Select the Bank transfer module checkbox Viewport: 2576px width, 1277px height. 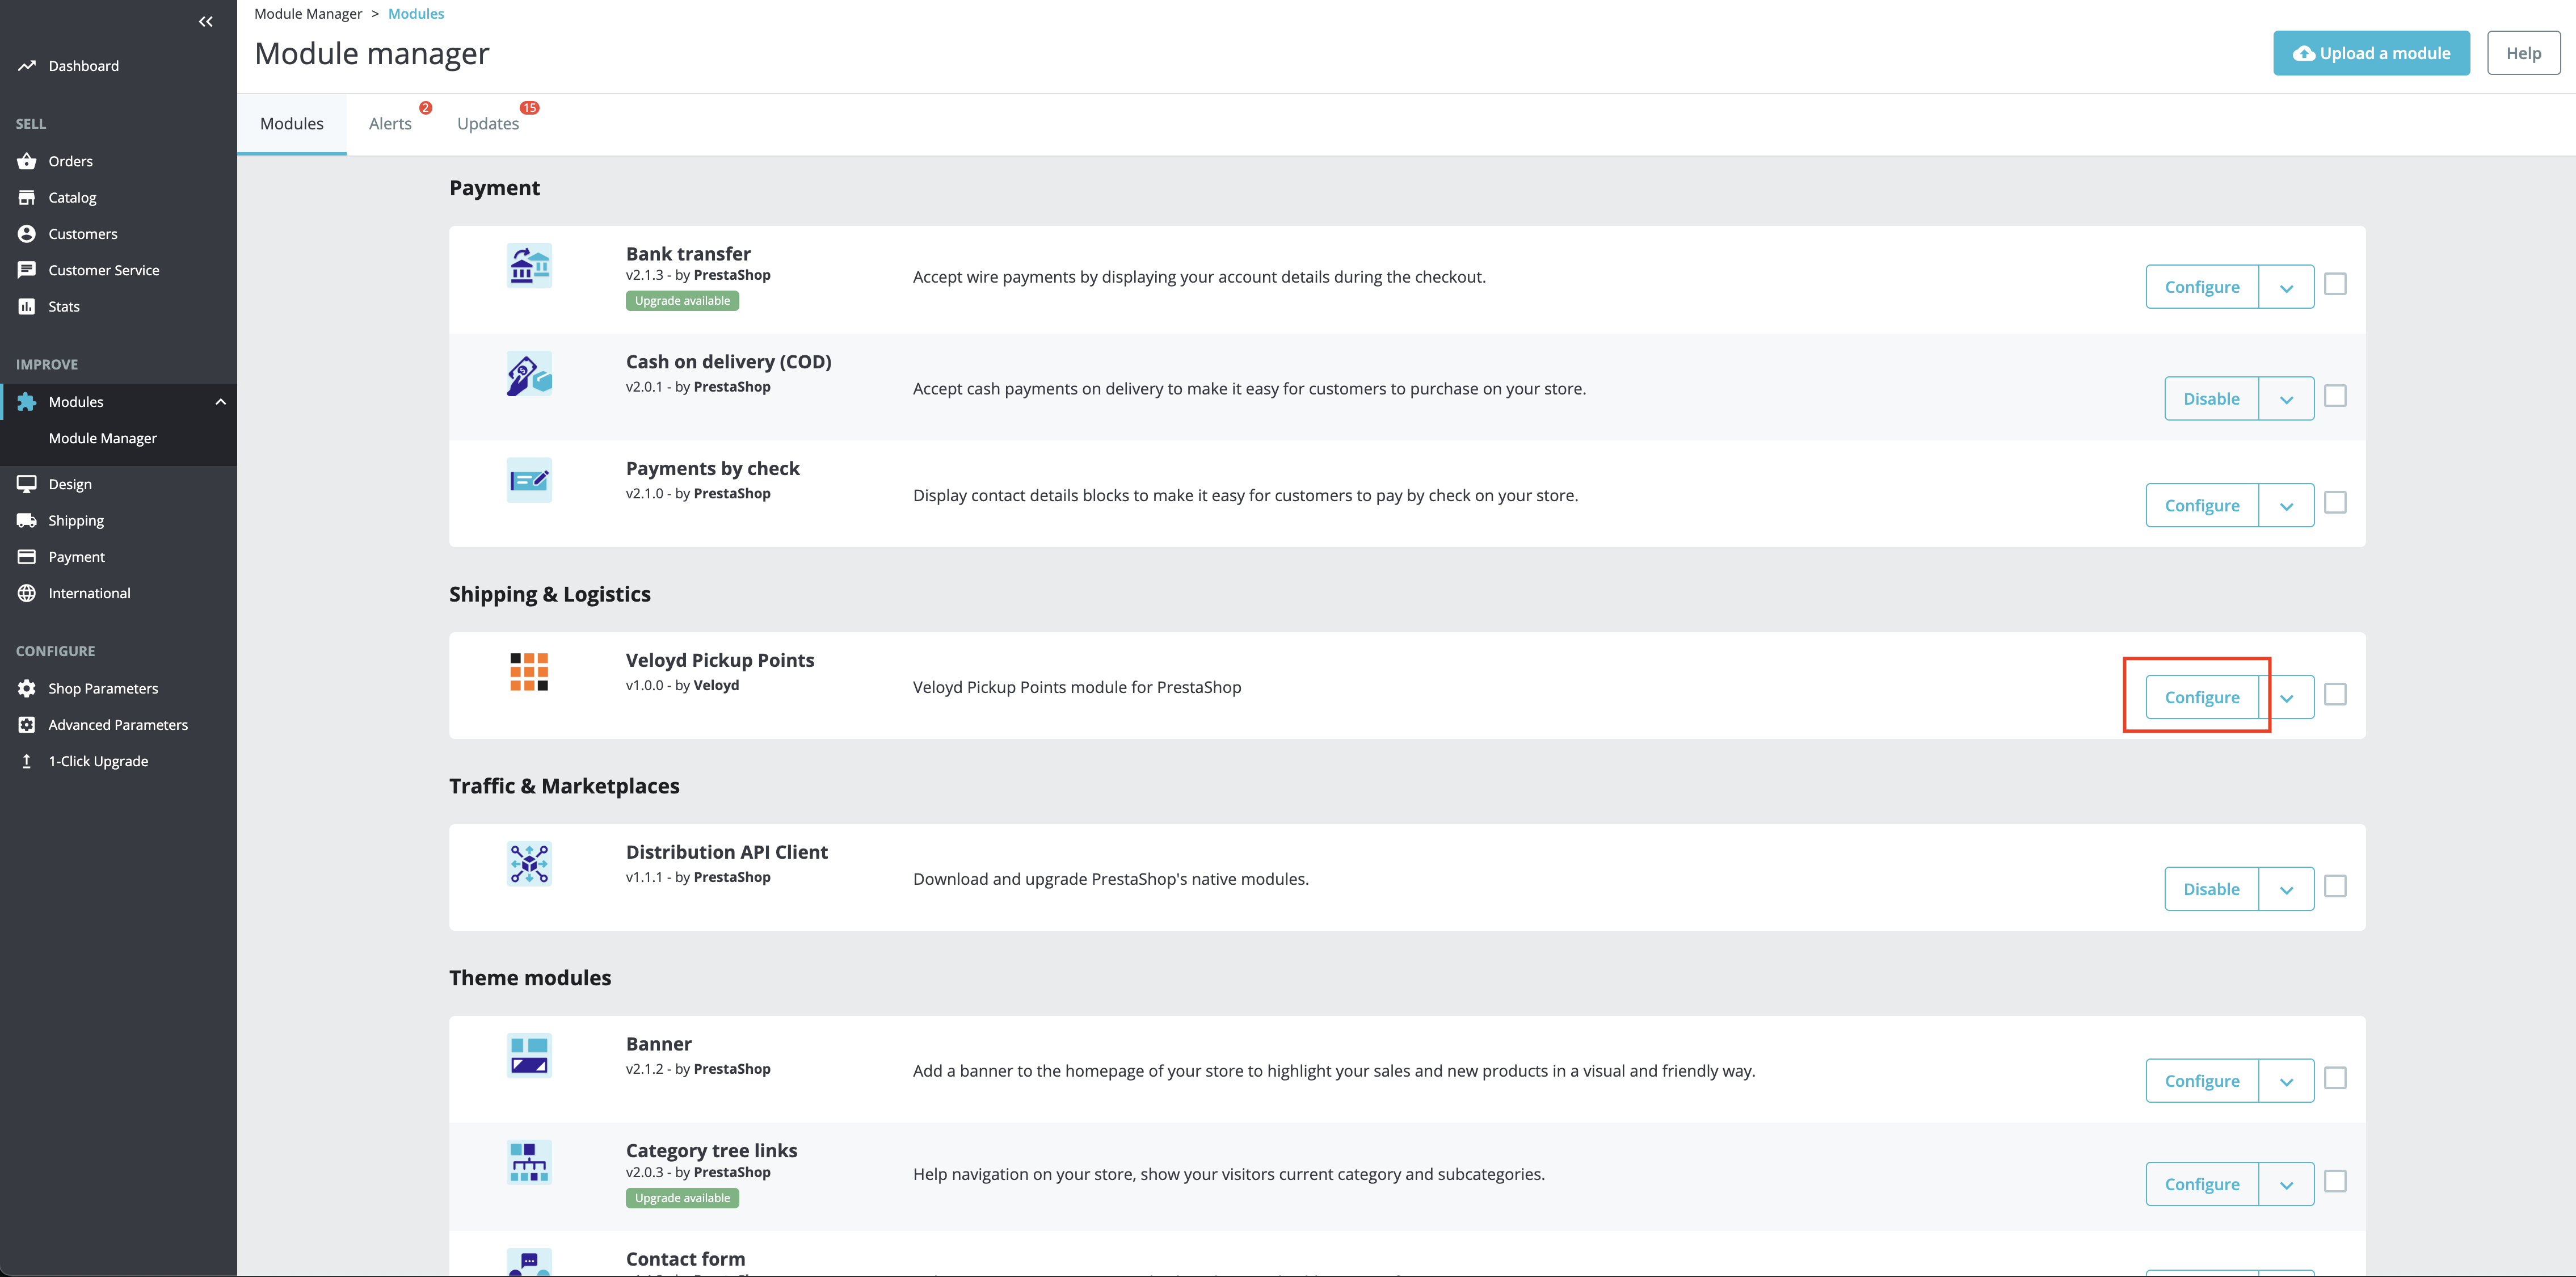2335,285
